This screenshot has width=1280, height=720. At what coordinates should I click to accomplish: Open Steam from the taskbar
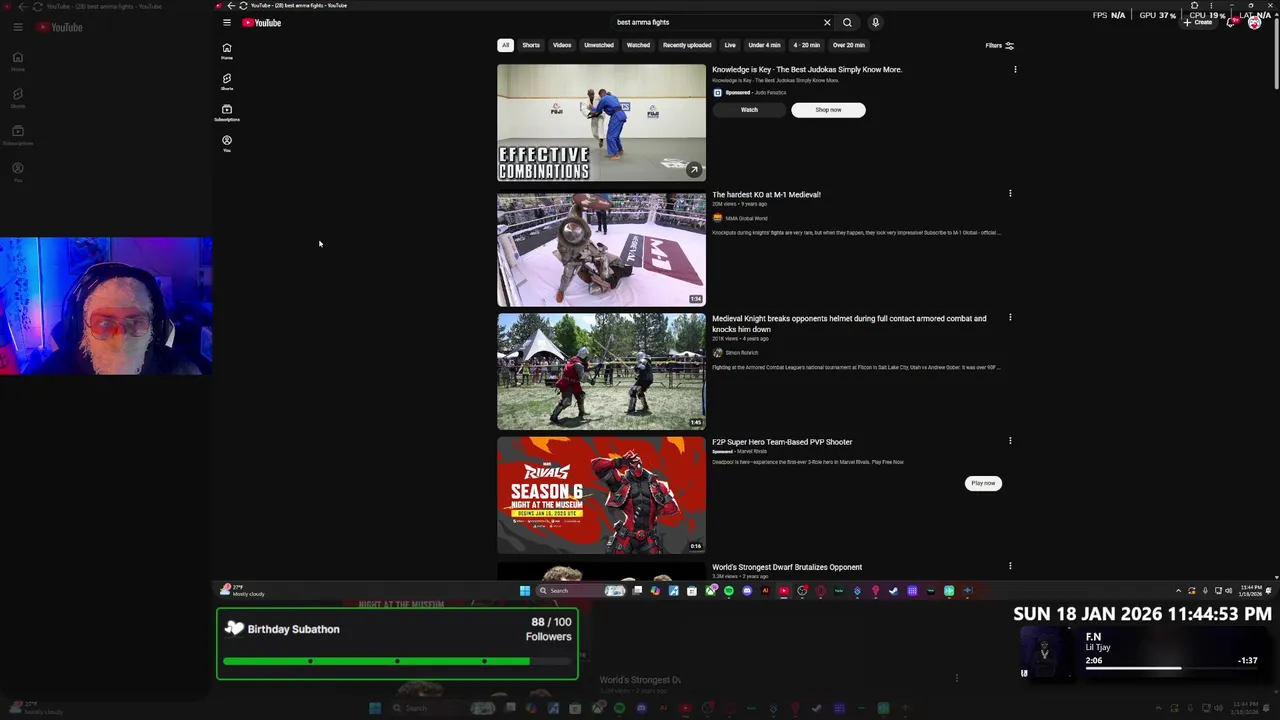(894, 591)
